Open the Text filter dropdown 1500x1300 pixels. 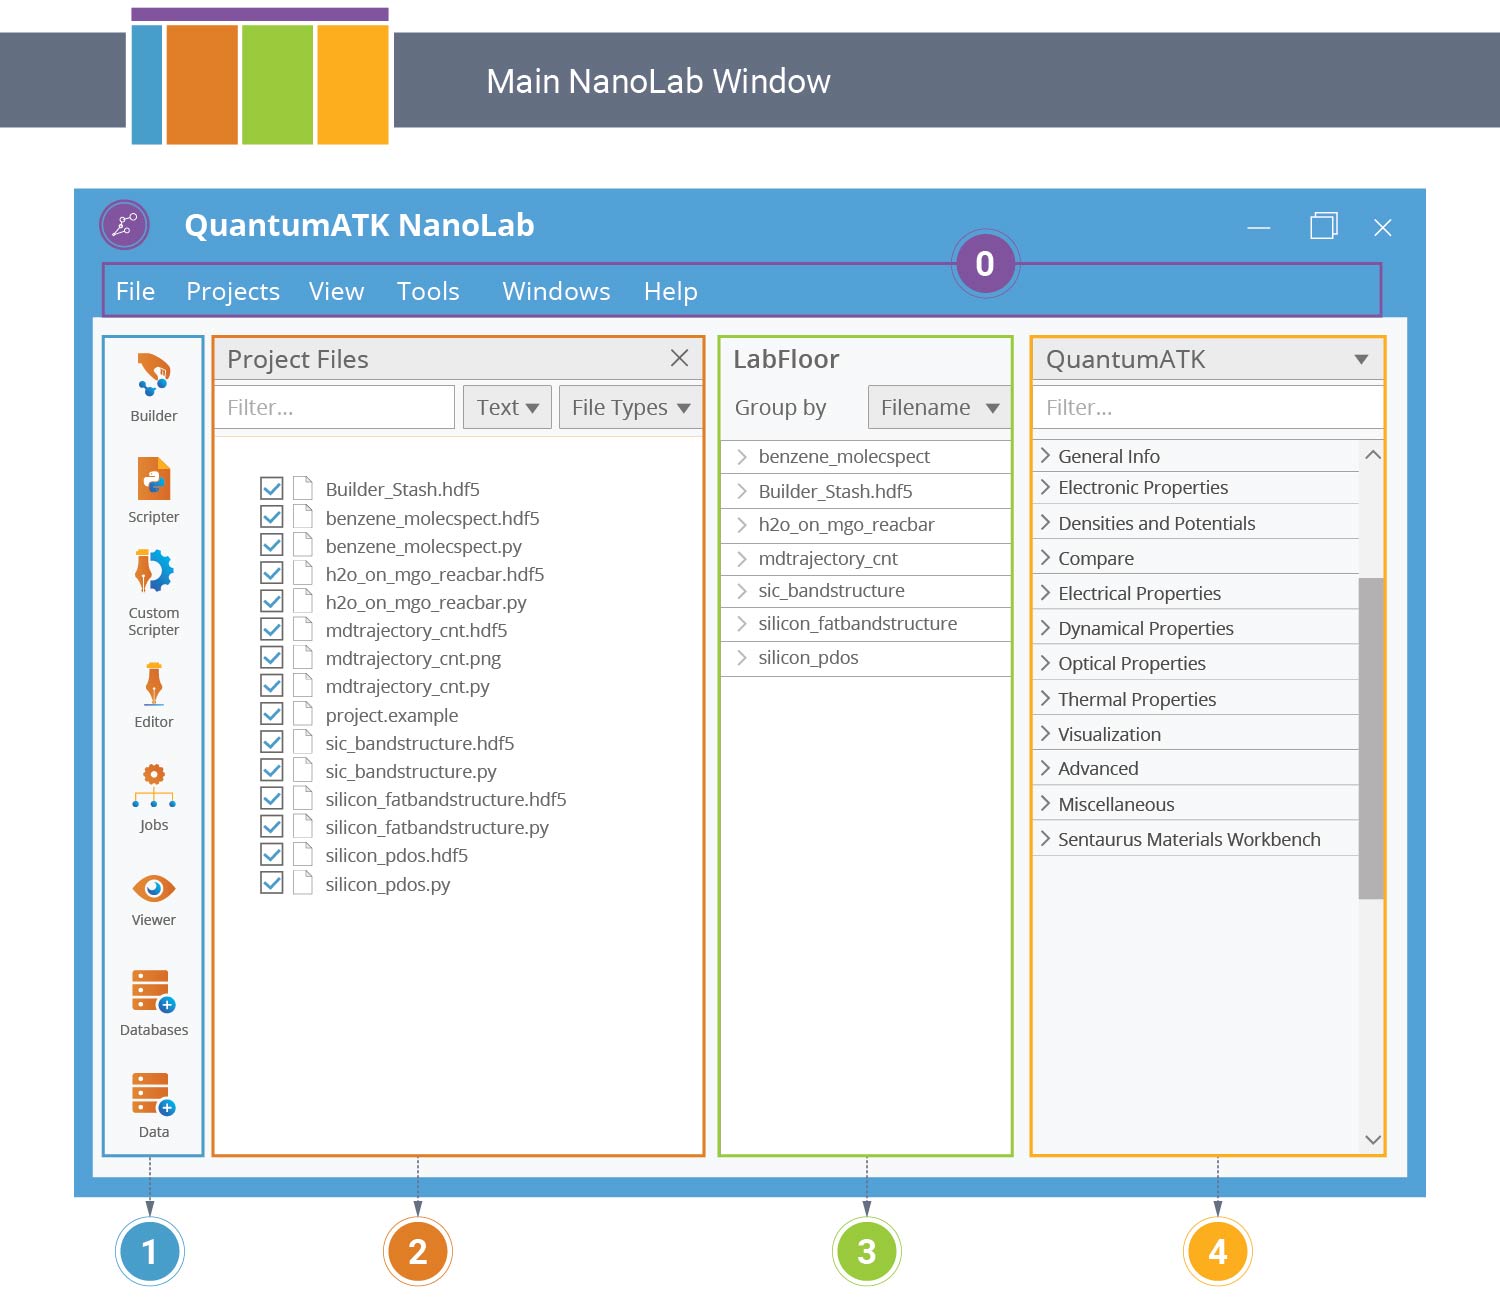507,407
